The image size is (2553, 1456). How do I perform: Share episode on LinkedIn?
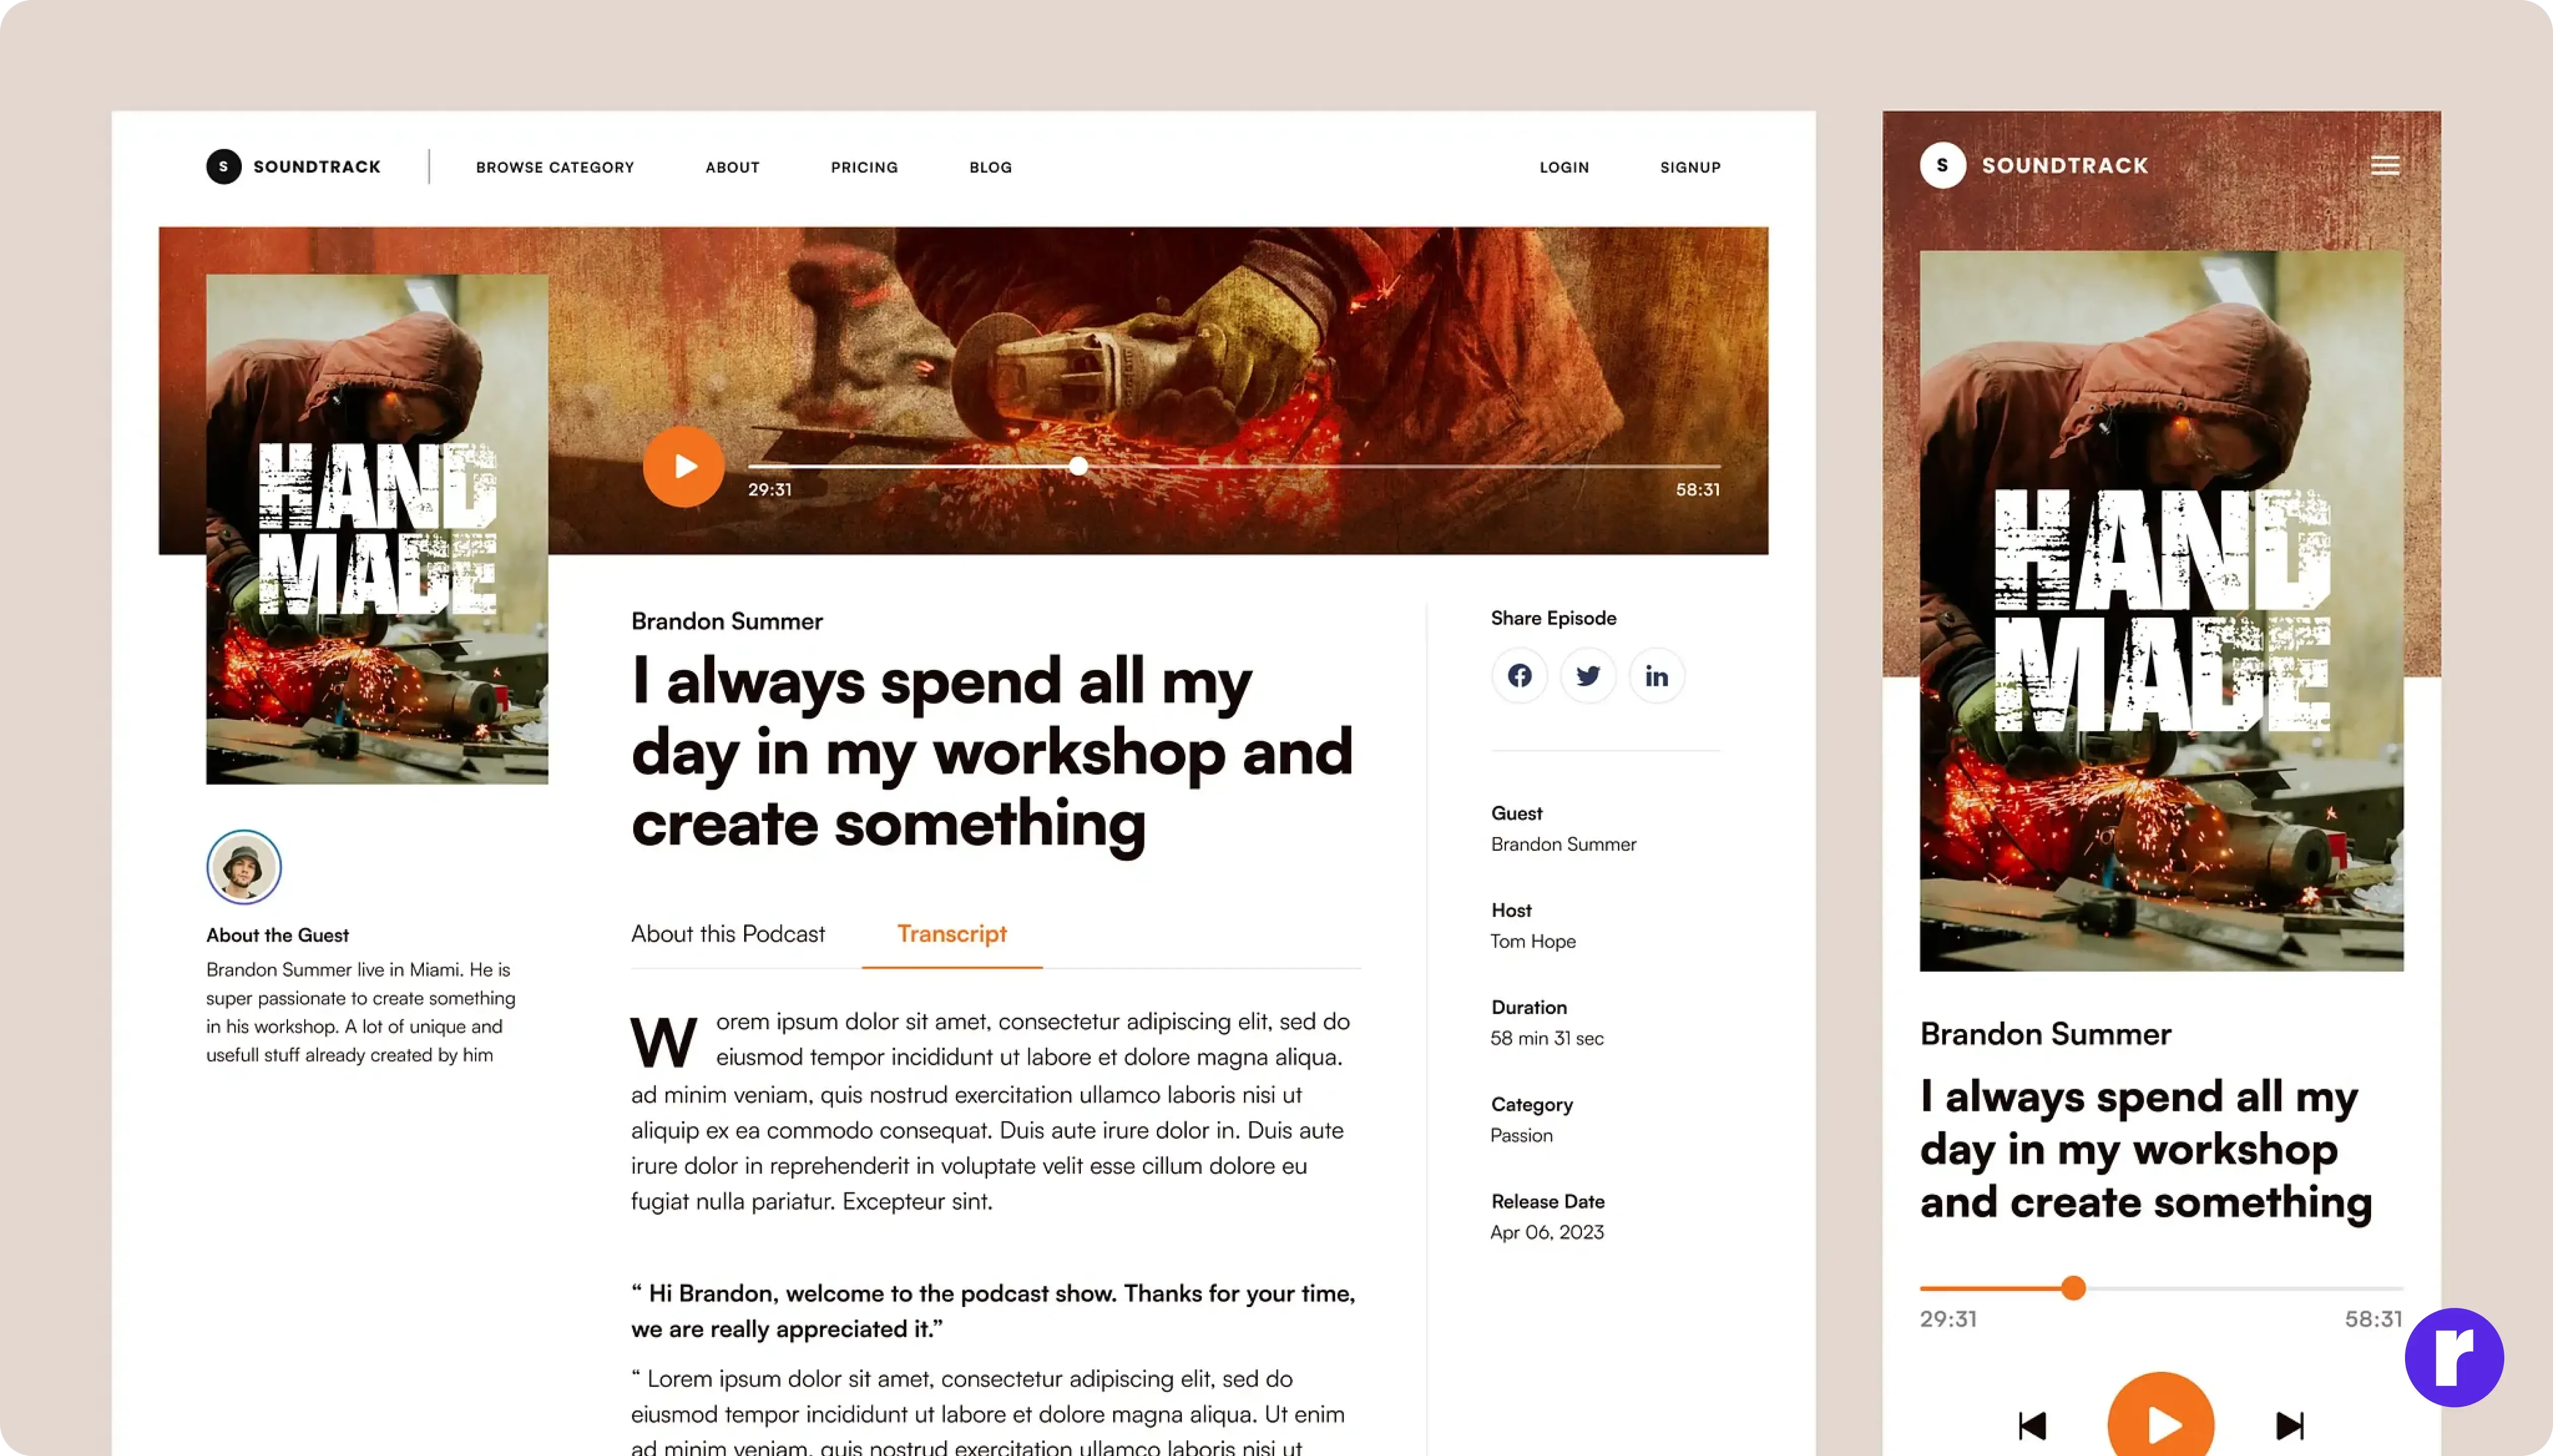point(1656,676)
